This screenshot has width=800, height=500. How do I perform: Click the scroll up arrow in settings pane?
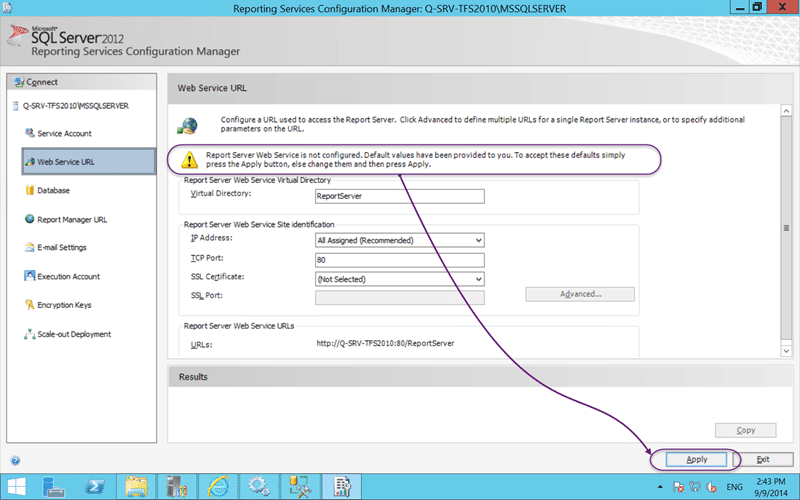pyautogui.click(x=786, y=111)
